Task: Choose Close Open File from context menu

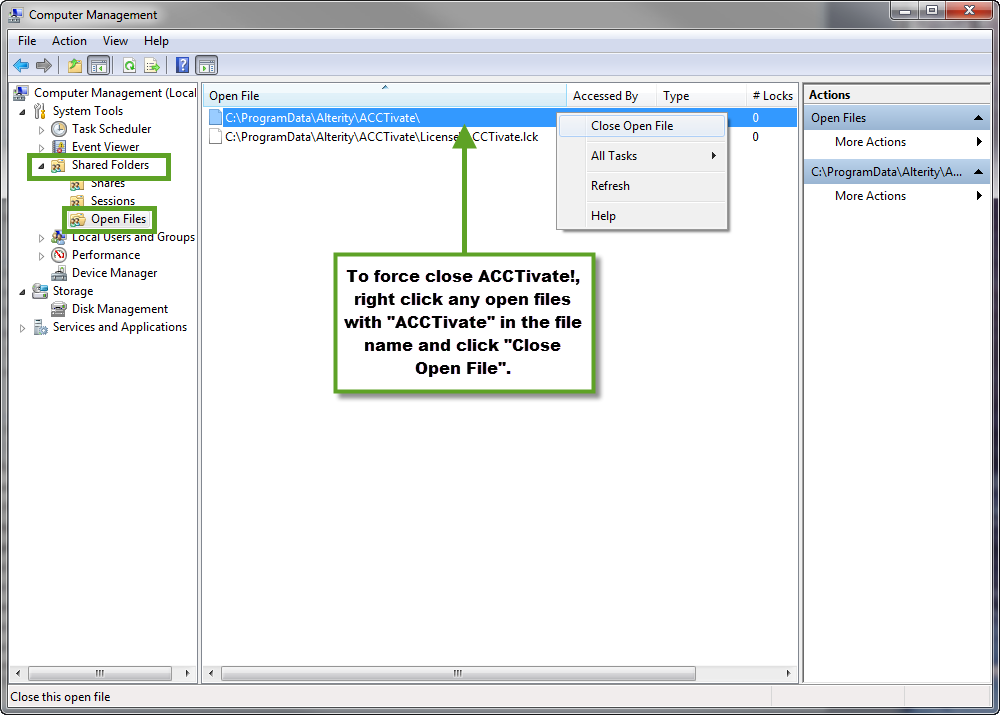Action: [642, 126]
